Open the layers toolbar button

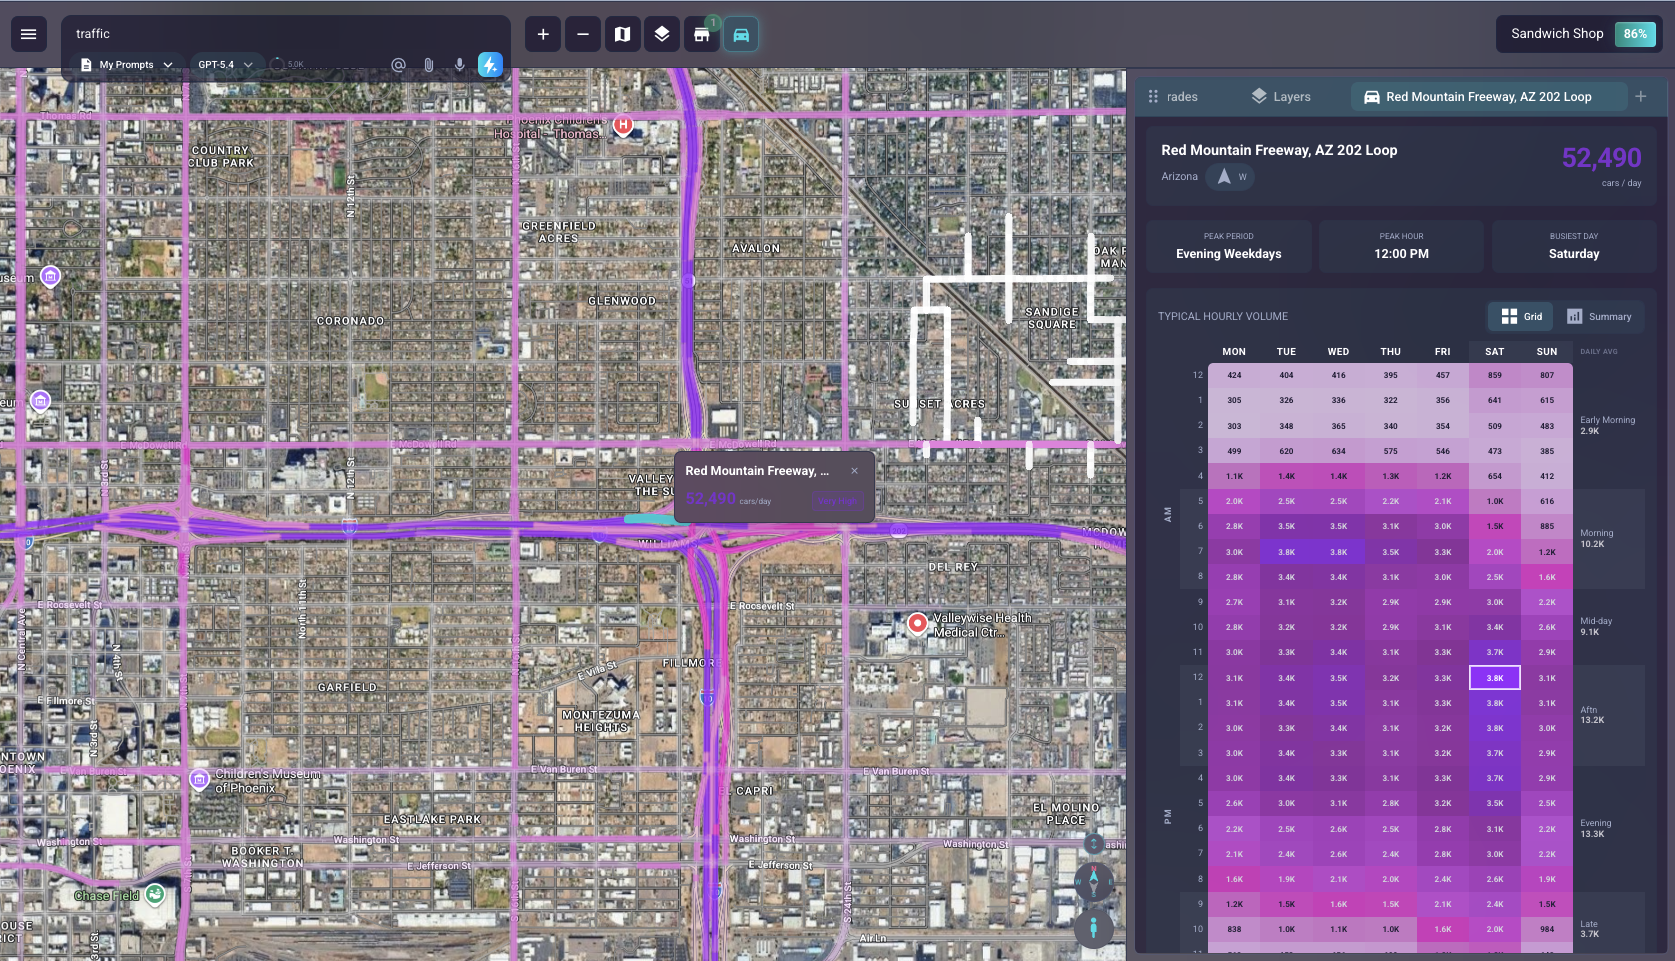[x=662, y=34]
